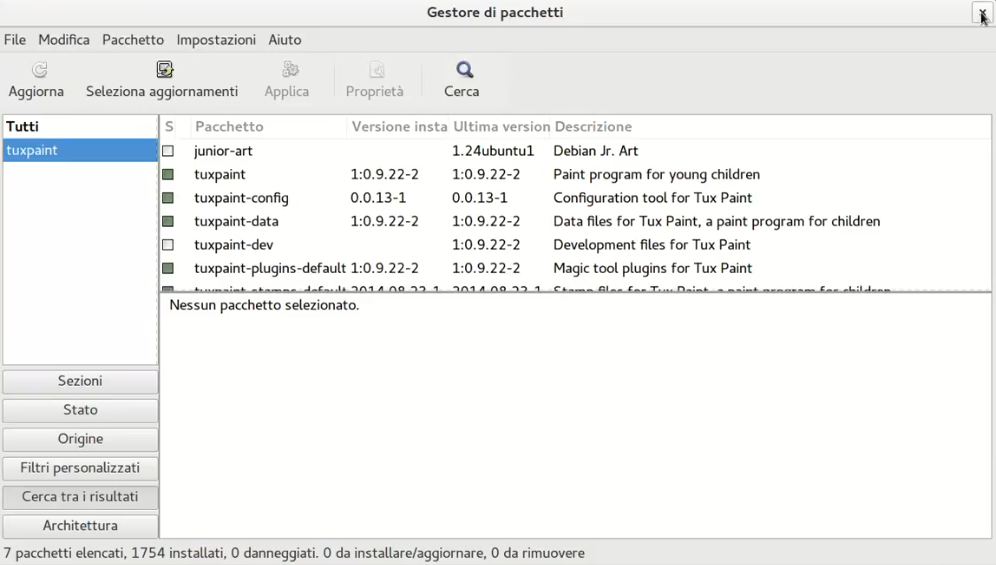Click the Applica toolbar icon

288,70
